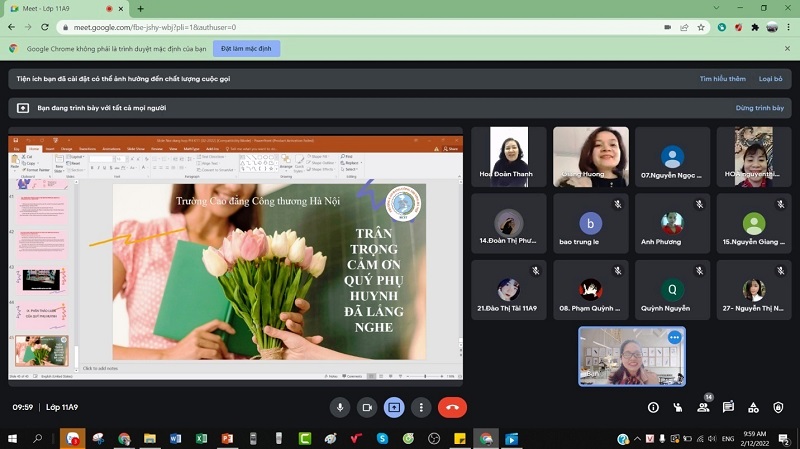Select the Meet - Lớp 11A9 browser tab

tap(60, 8)
